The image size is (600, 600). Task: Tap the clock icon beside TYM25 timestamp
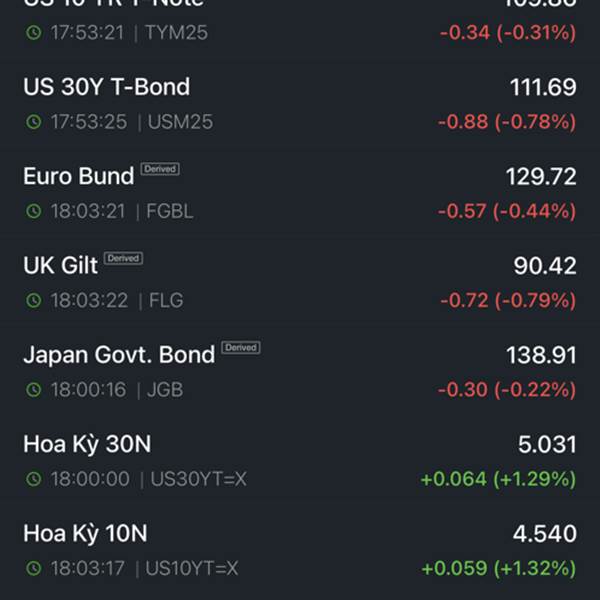click(34, 33)
